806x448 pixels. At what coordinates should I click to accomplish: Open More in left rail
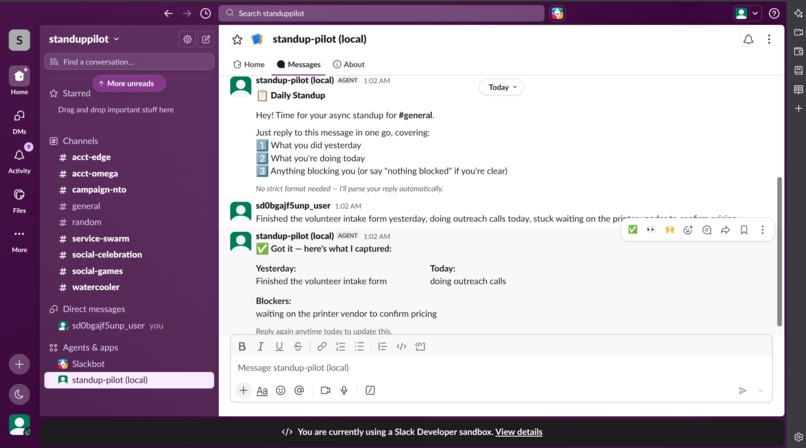[x=19, y=240]
